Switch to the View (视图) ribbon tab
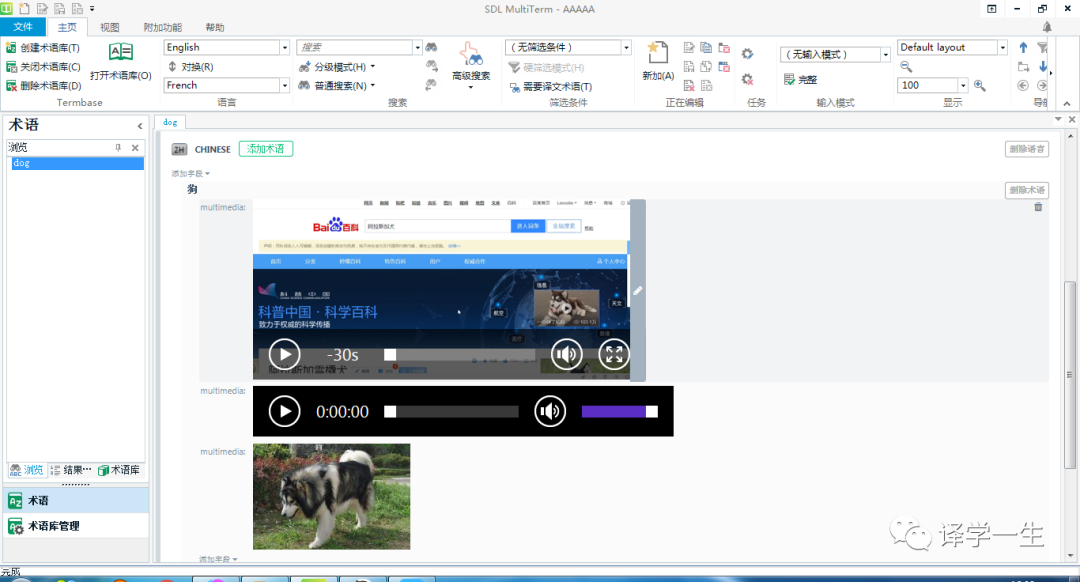 click(x=110, y=28)
